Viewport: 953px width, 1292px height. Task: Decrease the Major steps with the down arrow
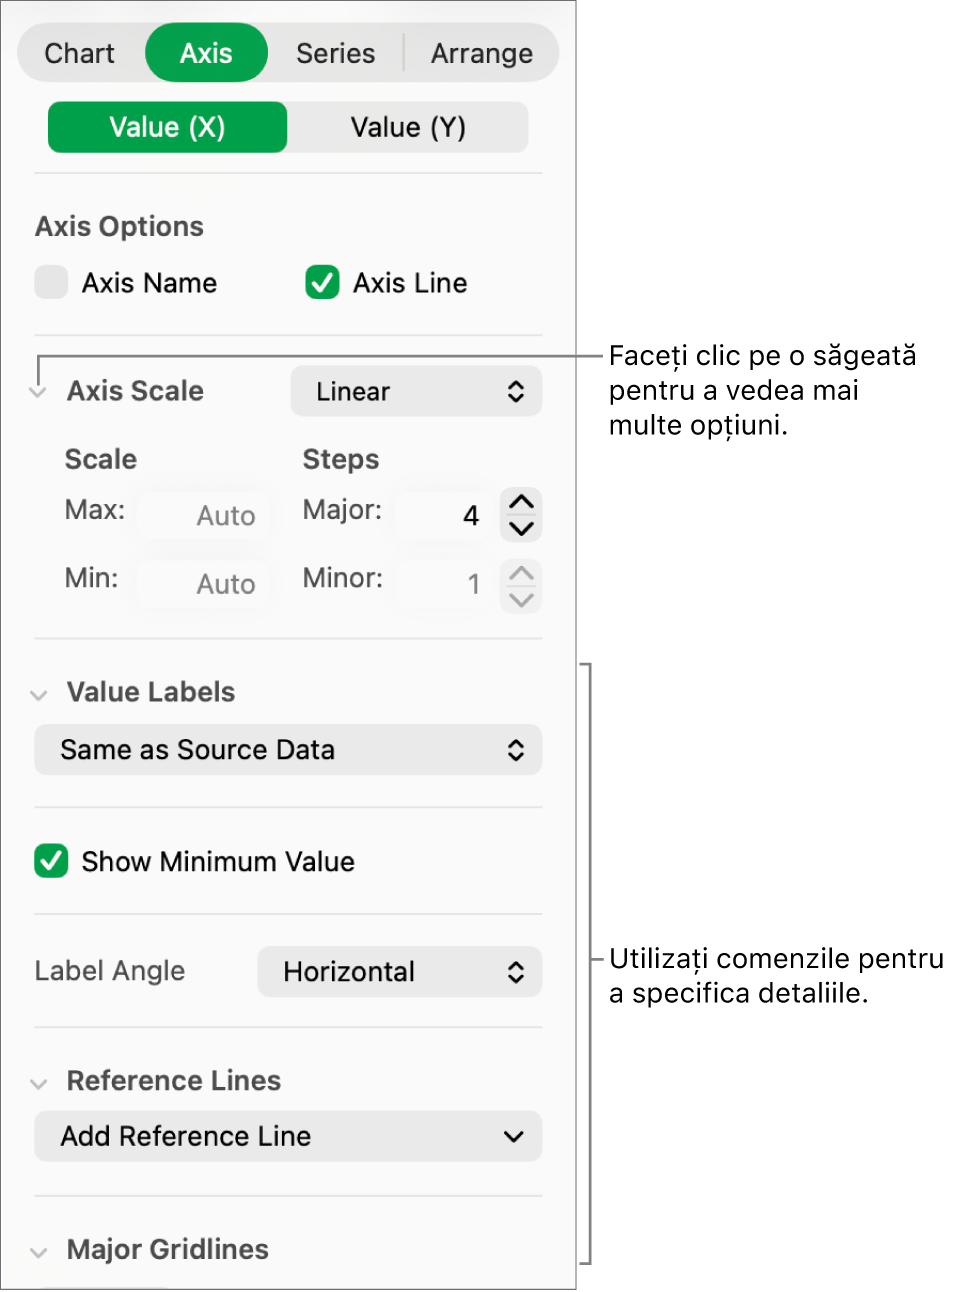coord(521,528)
